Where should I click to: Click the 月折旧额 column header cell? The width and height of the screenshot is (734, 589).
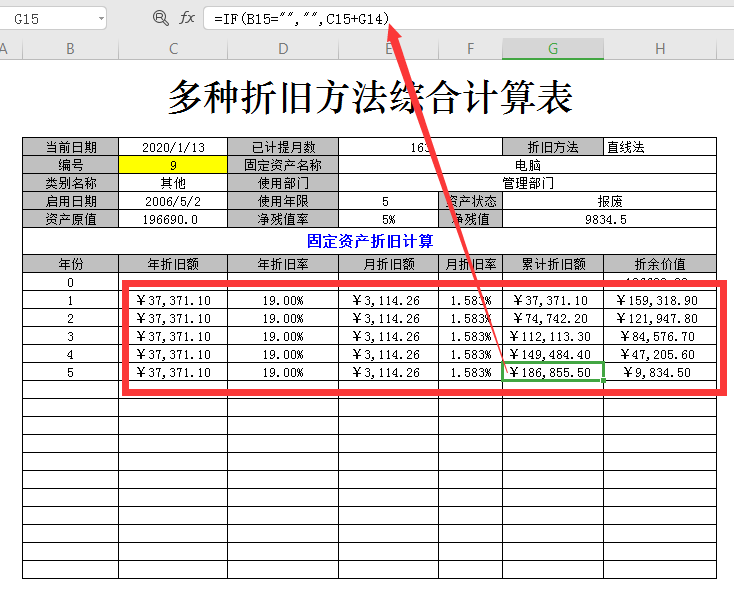pyautogui.click(x=389, y=264)
